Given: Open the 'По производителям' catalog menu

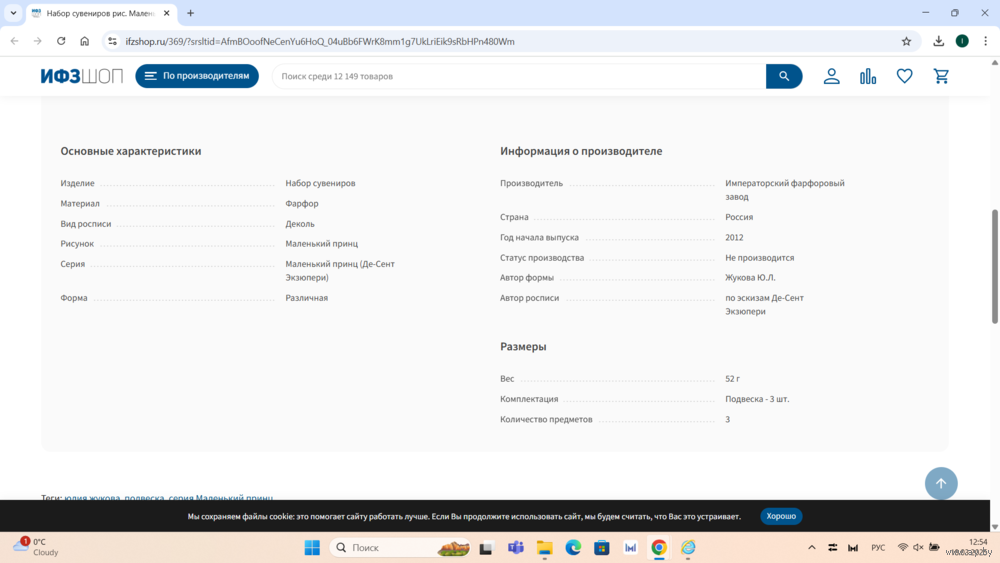Looking at the screenshot, I should pyautogui.click(x=197, y=76).
